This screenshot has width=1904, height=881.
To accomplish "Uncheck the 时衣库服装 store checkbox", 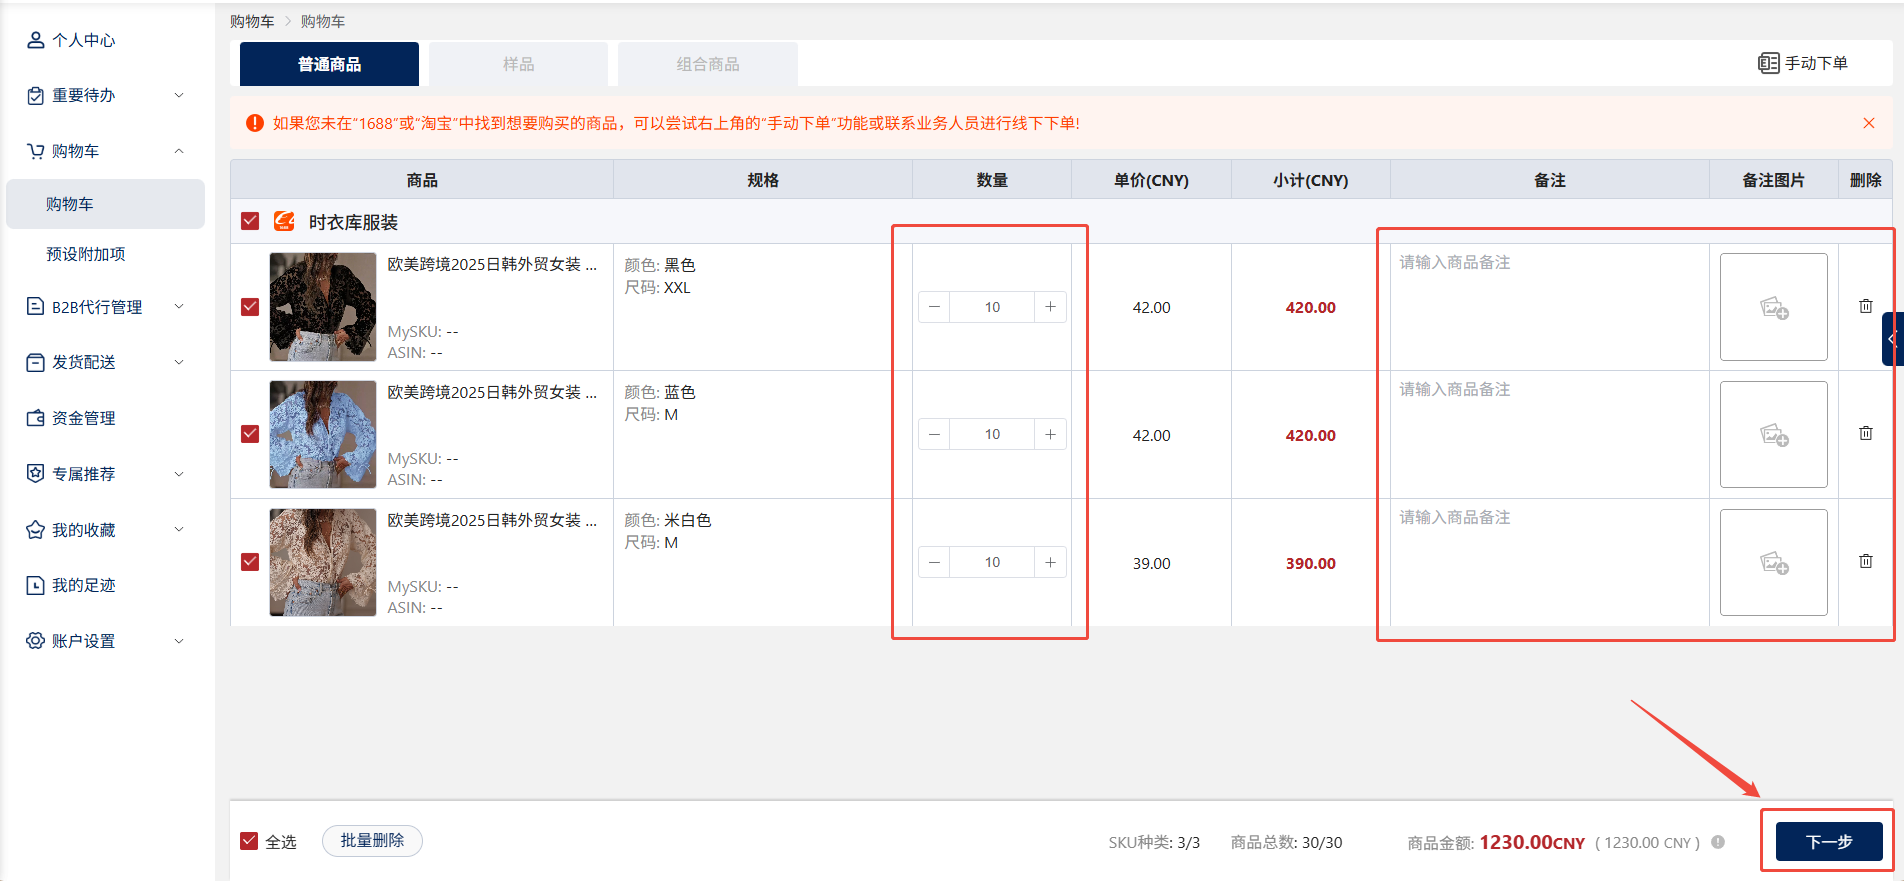I will pyautogui.click(x=250, y=221).
